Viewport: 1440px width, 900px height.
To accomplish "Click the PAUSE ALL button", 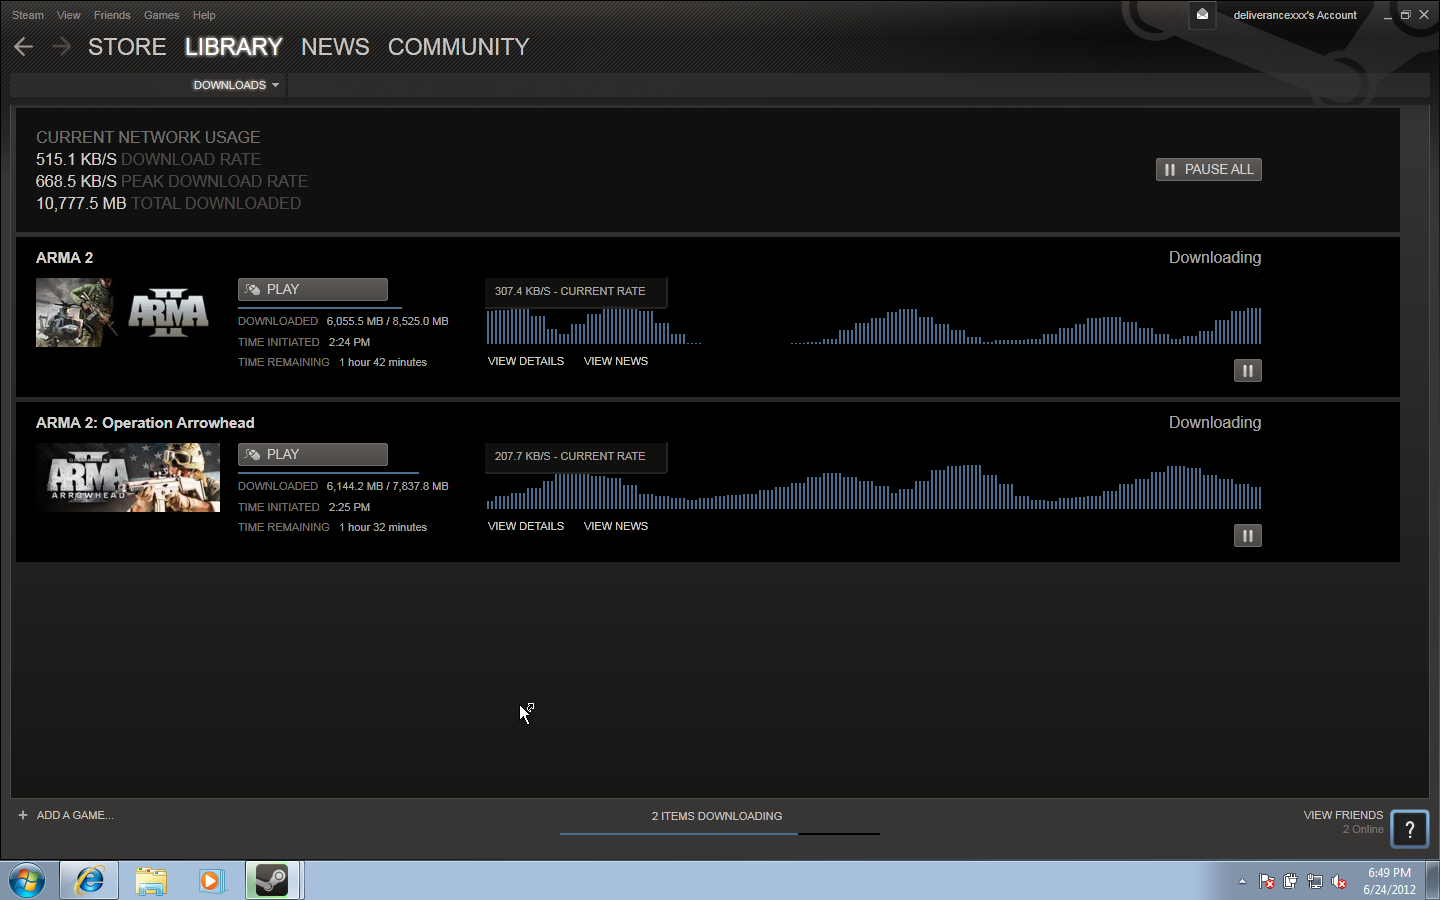I will (1209, 170).
